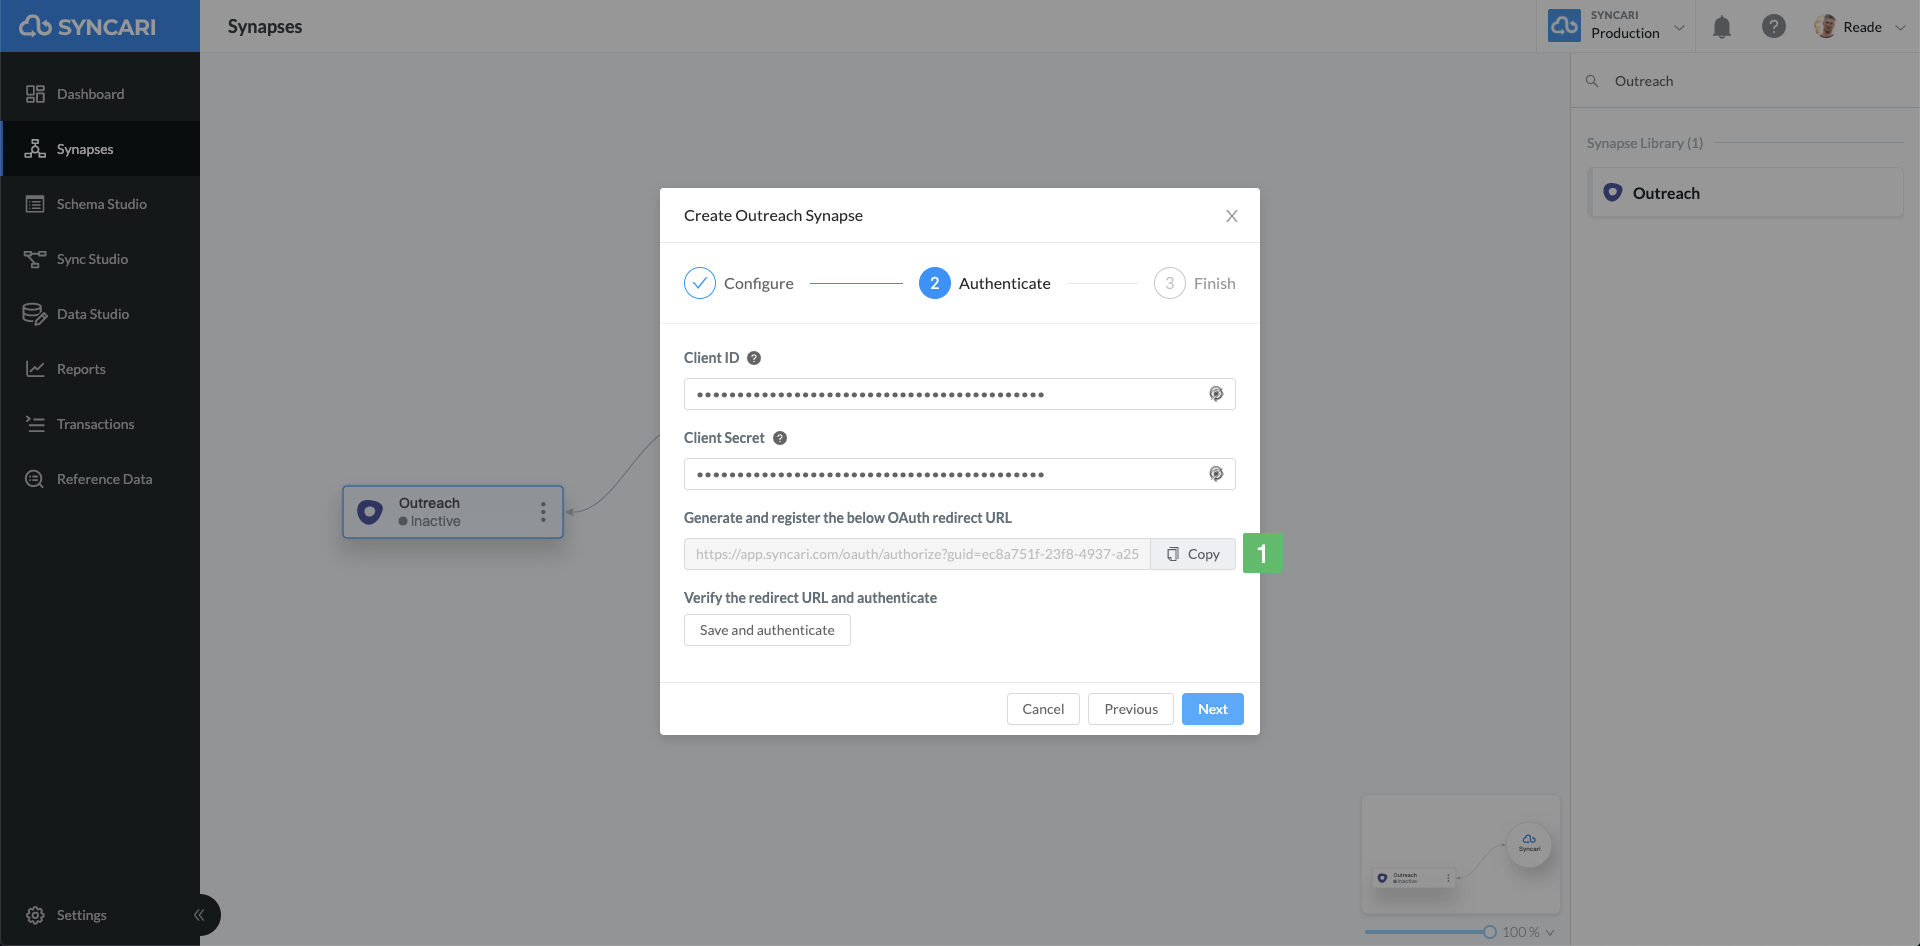Image resolution: width=1920 pixels, height=946 pixels.
Task: Click the Syncari logo in the header
Action: click(x=88, y=26)
